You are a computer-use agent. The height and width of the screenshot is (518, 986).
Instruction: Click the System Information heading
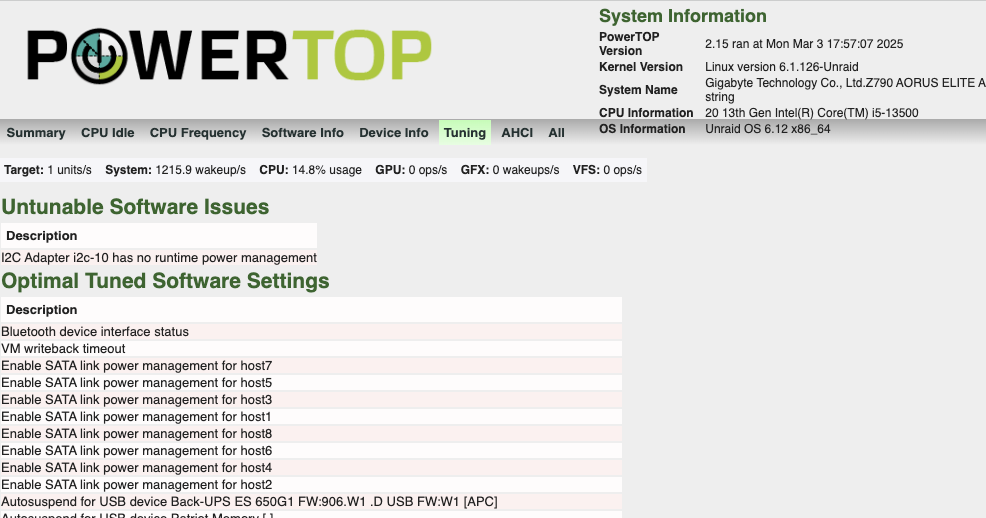pyautogui.click(x=682, y=16)
